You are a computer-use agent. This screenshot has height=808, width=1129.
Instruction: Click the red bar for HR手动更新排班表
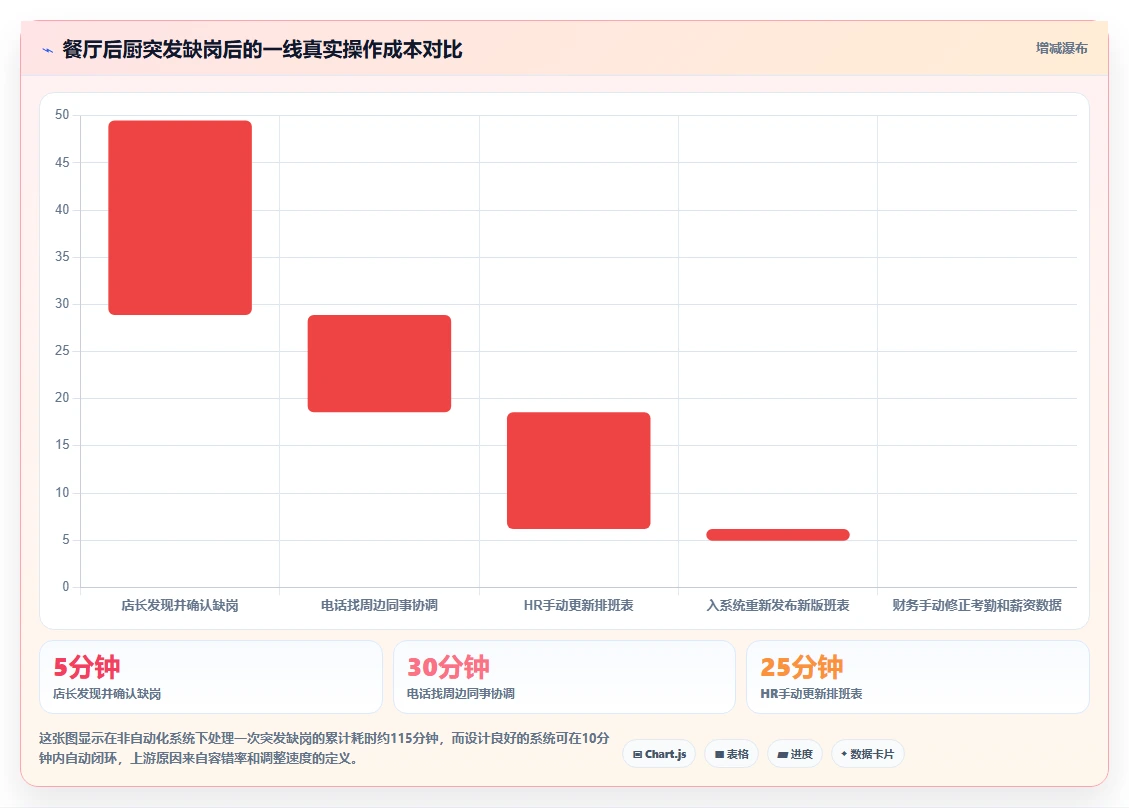pos(579,470)
